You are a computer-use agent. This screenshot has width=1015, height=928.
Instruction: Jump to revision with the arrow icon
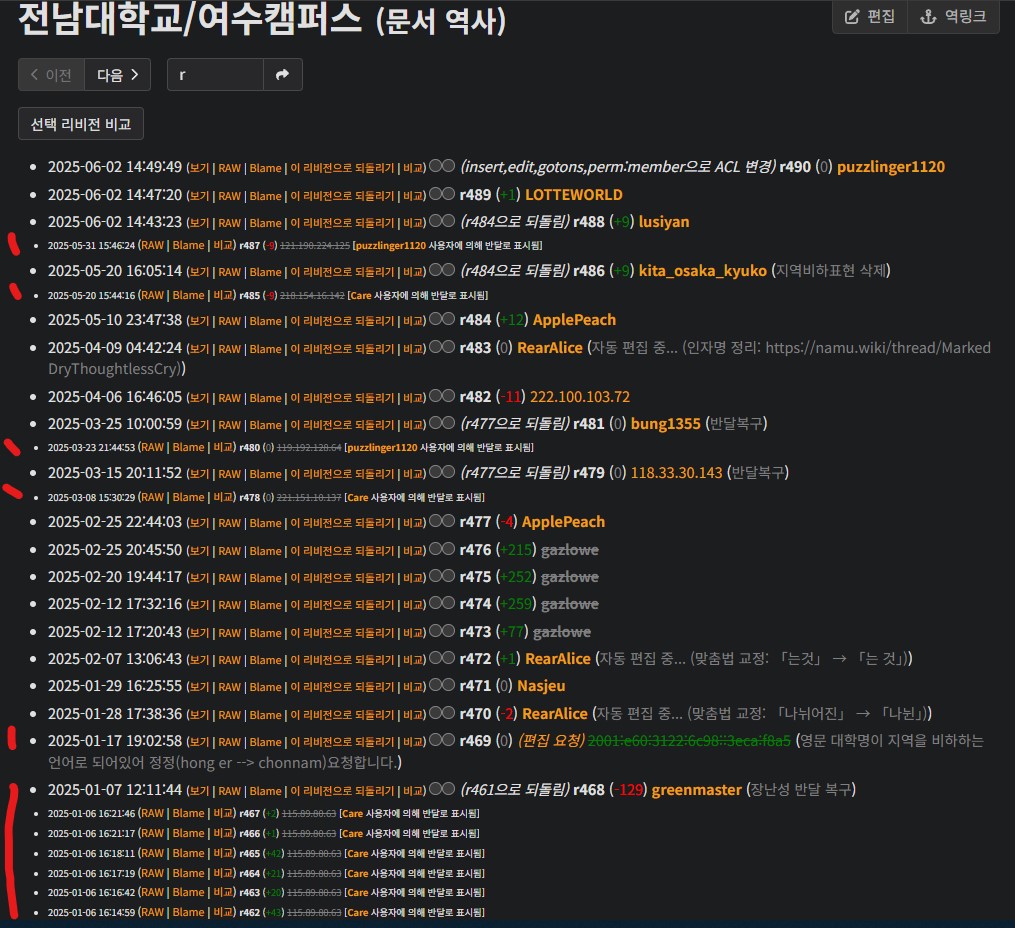coord(282,74)
